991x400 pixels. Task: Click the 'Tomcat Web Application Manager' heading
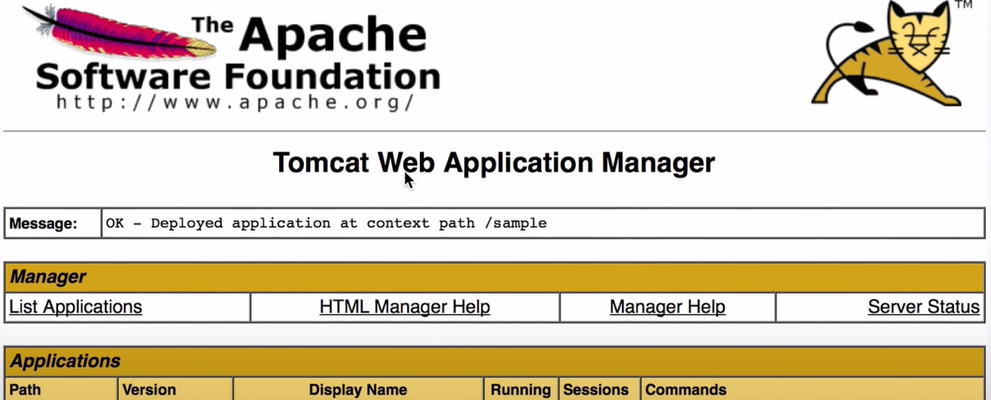[494, 162]
